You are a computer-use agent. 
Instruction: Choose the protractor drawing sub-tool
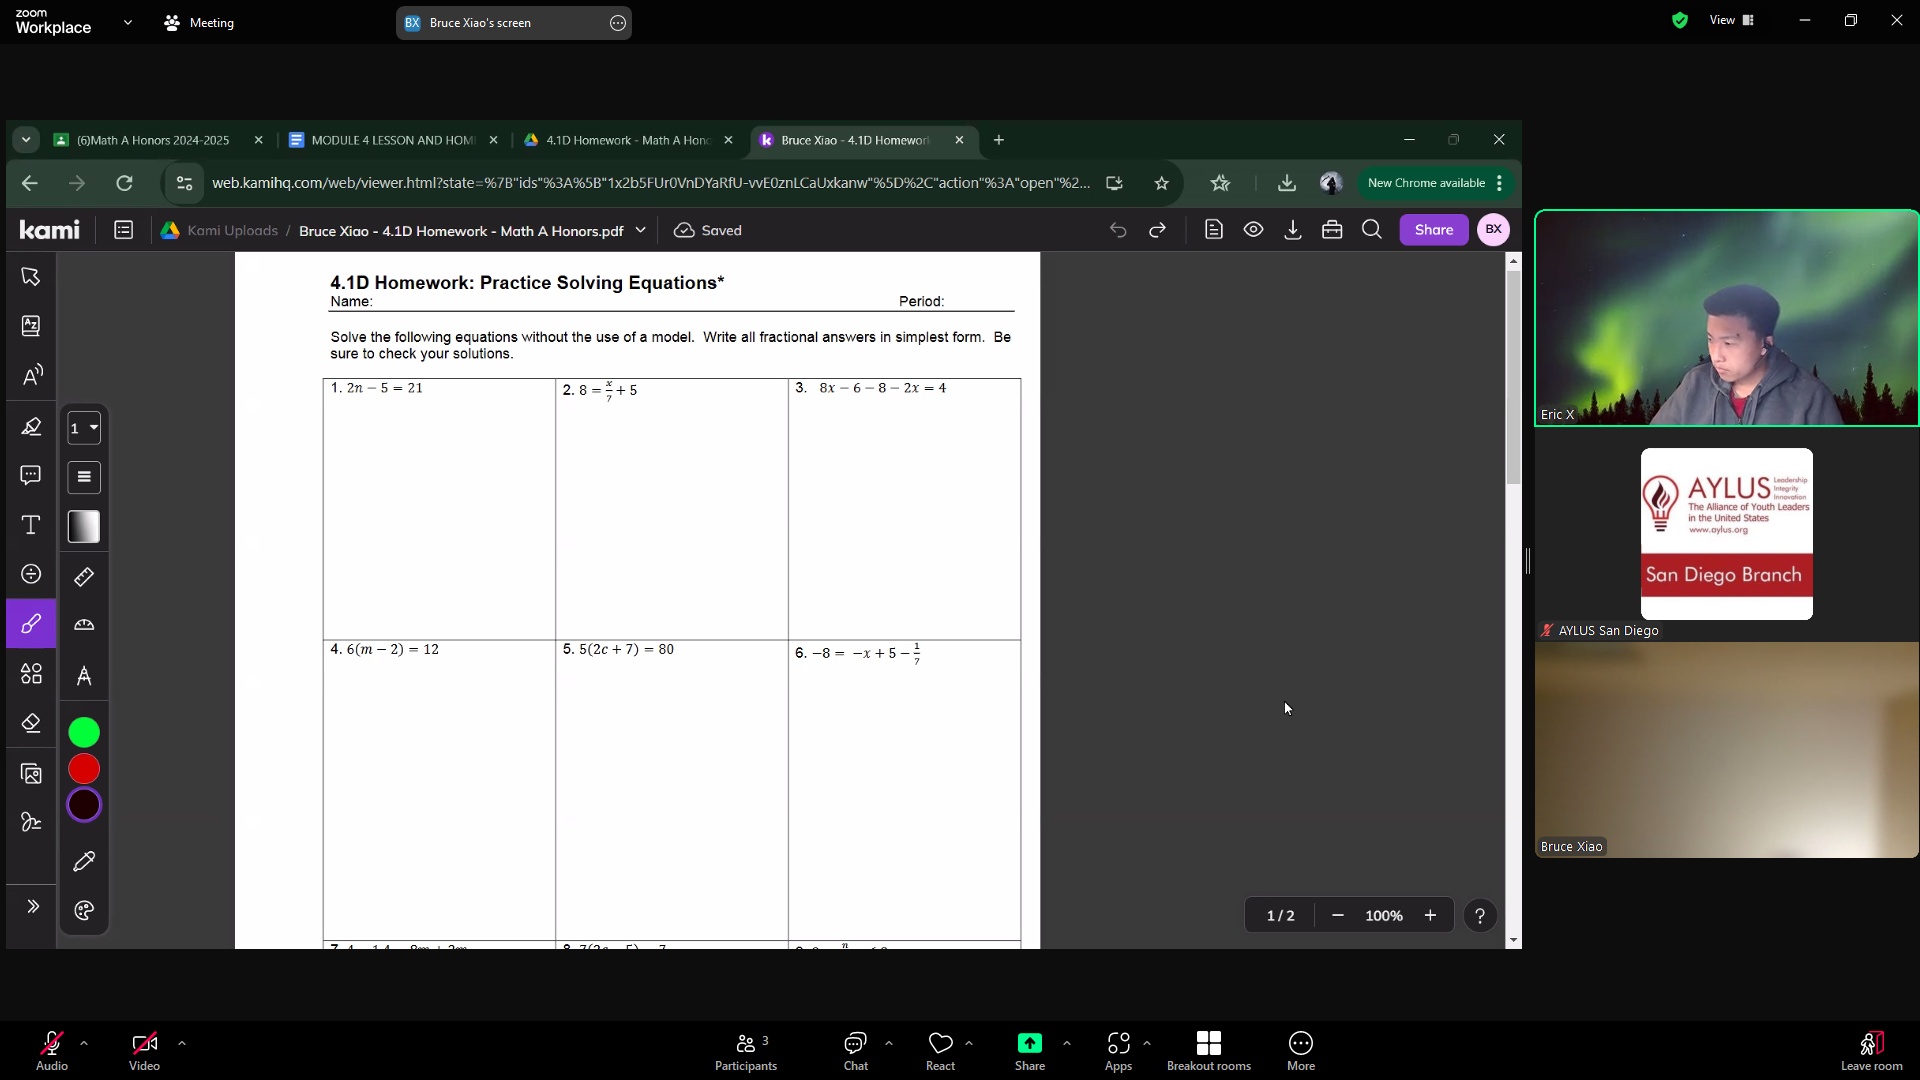(84, 625)
